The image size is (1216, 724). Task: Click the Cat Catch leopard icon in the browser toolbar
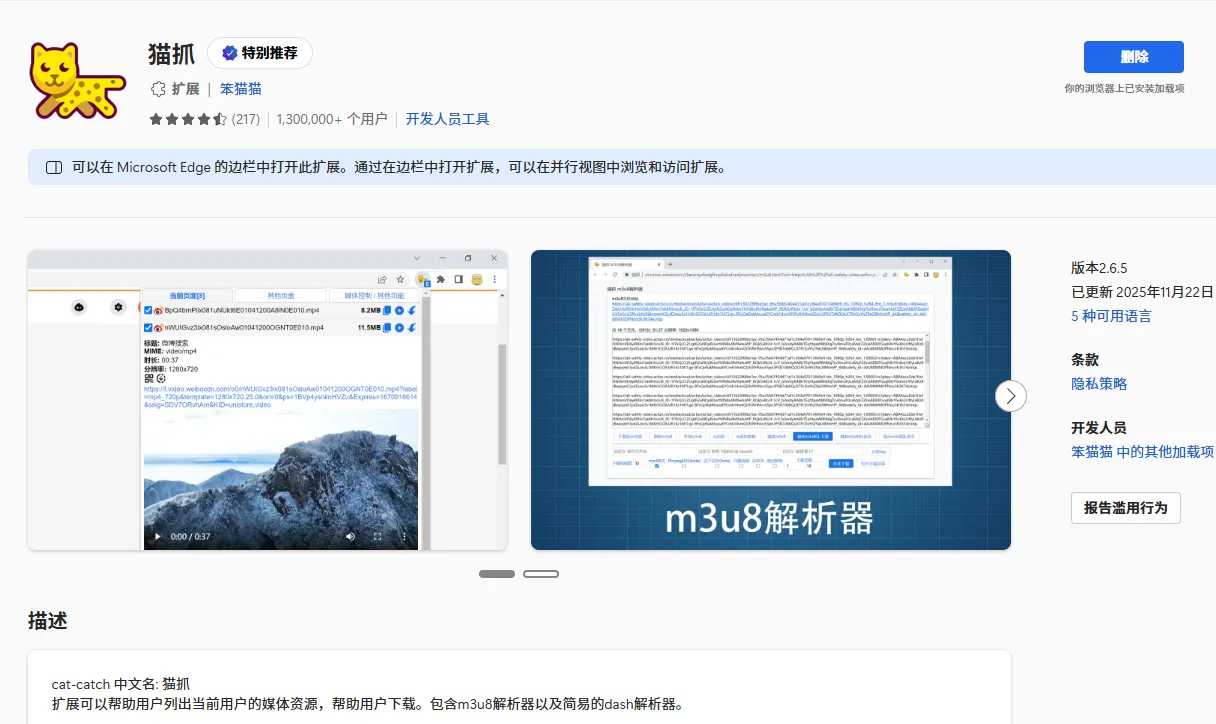coord(423,279)
